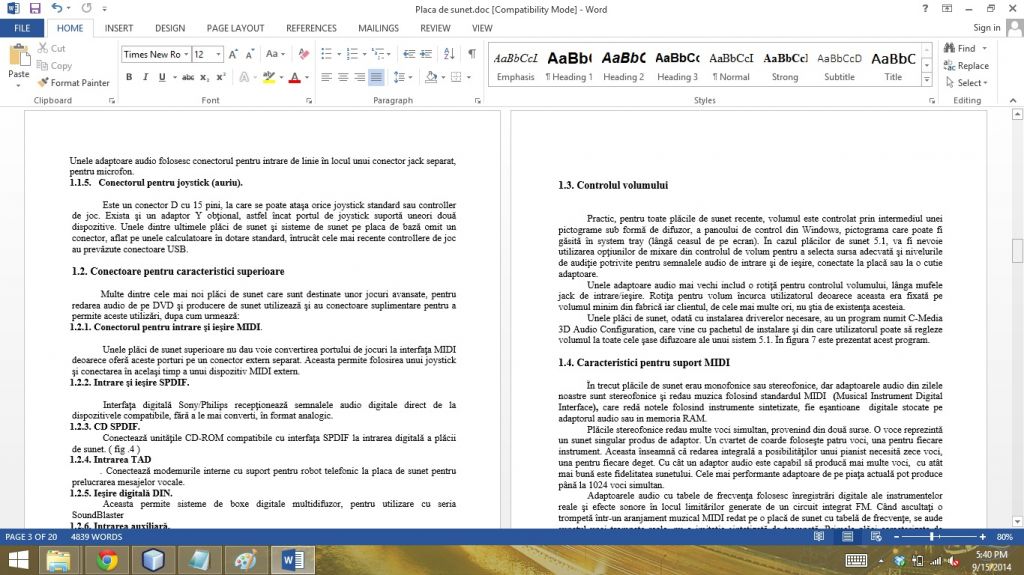Open the PAGE LAYOUT tab
1024x575 pixels.
[235, 28]
